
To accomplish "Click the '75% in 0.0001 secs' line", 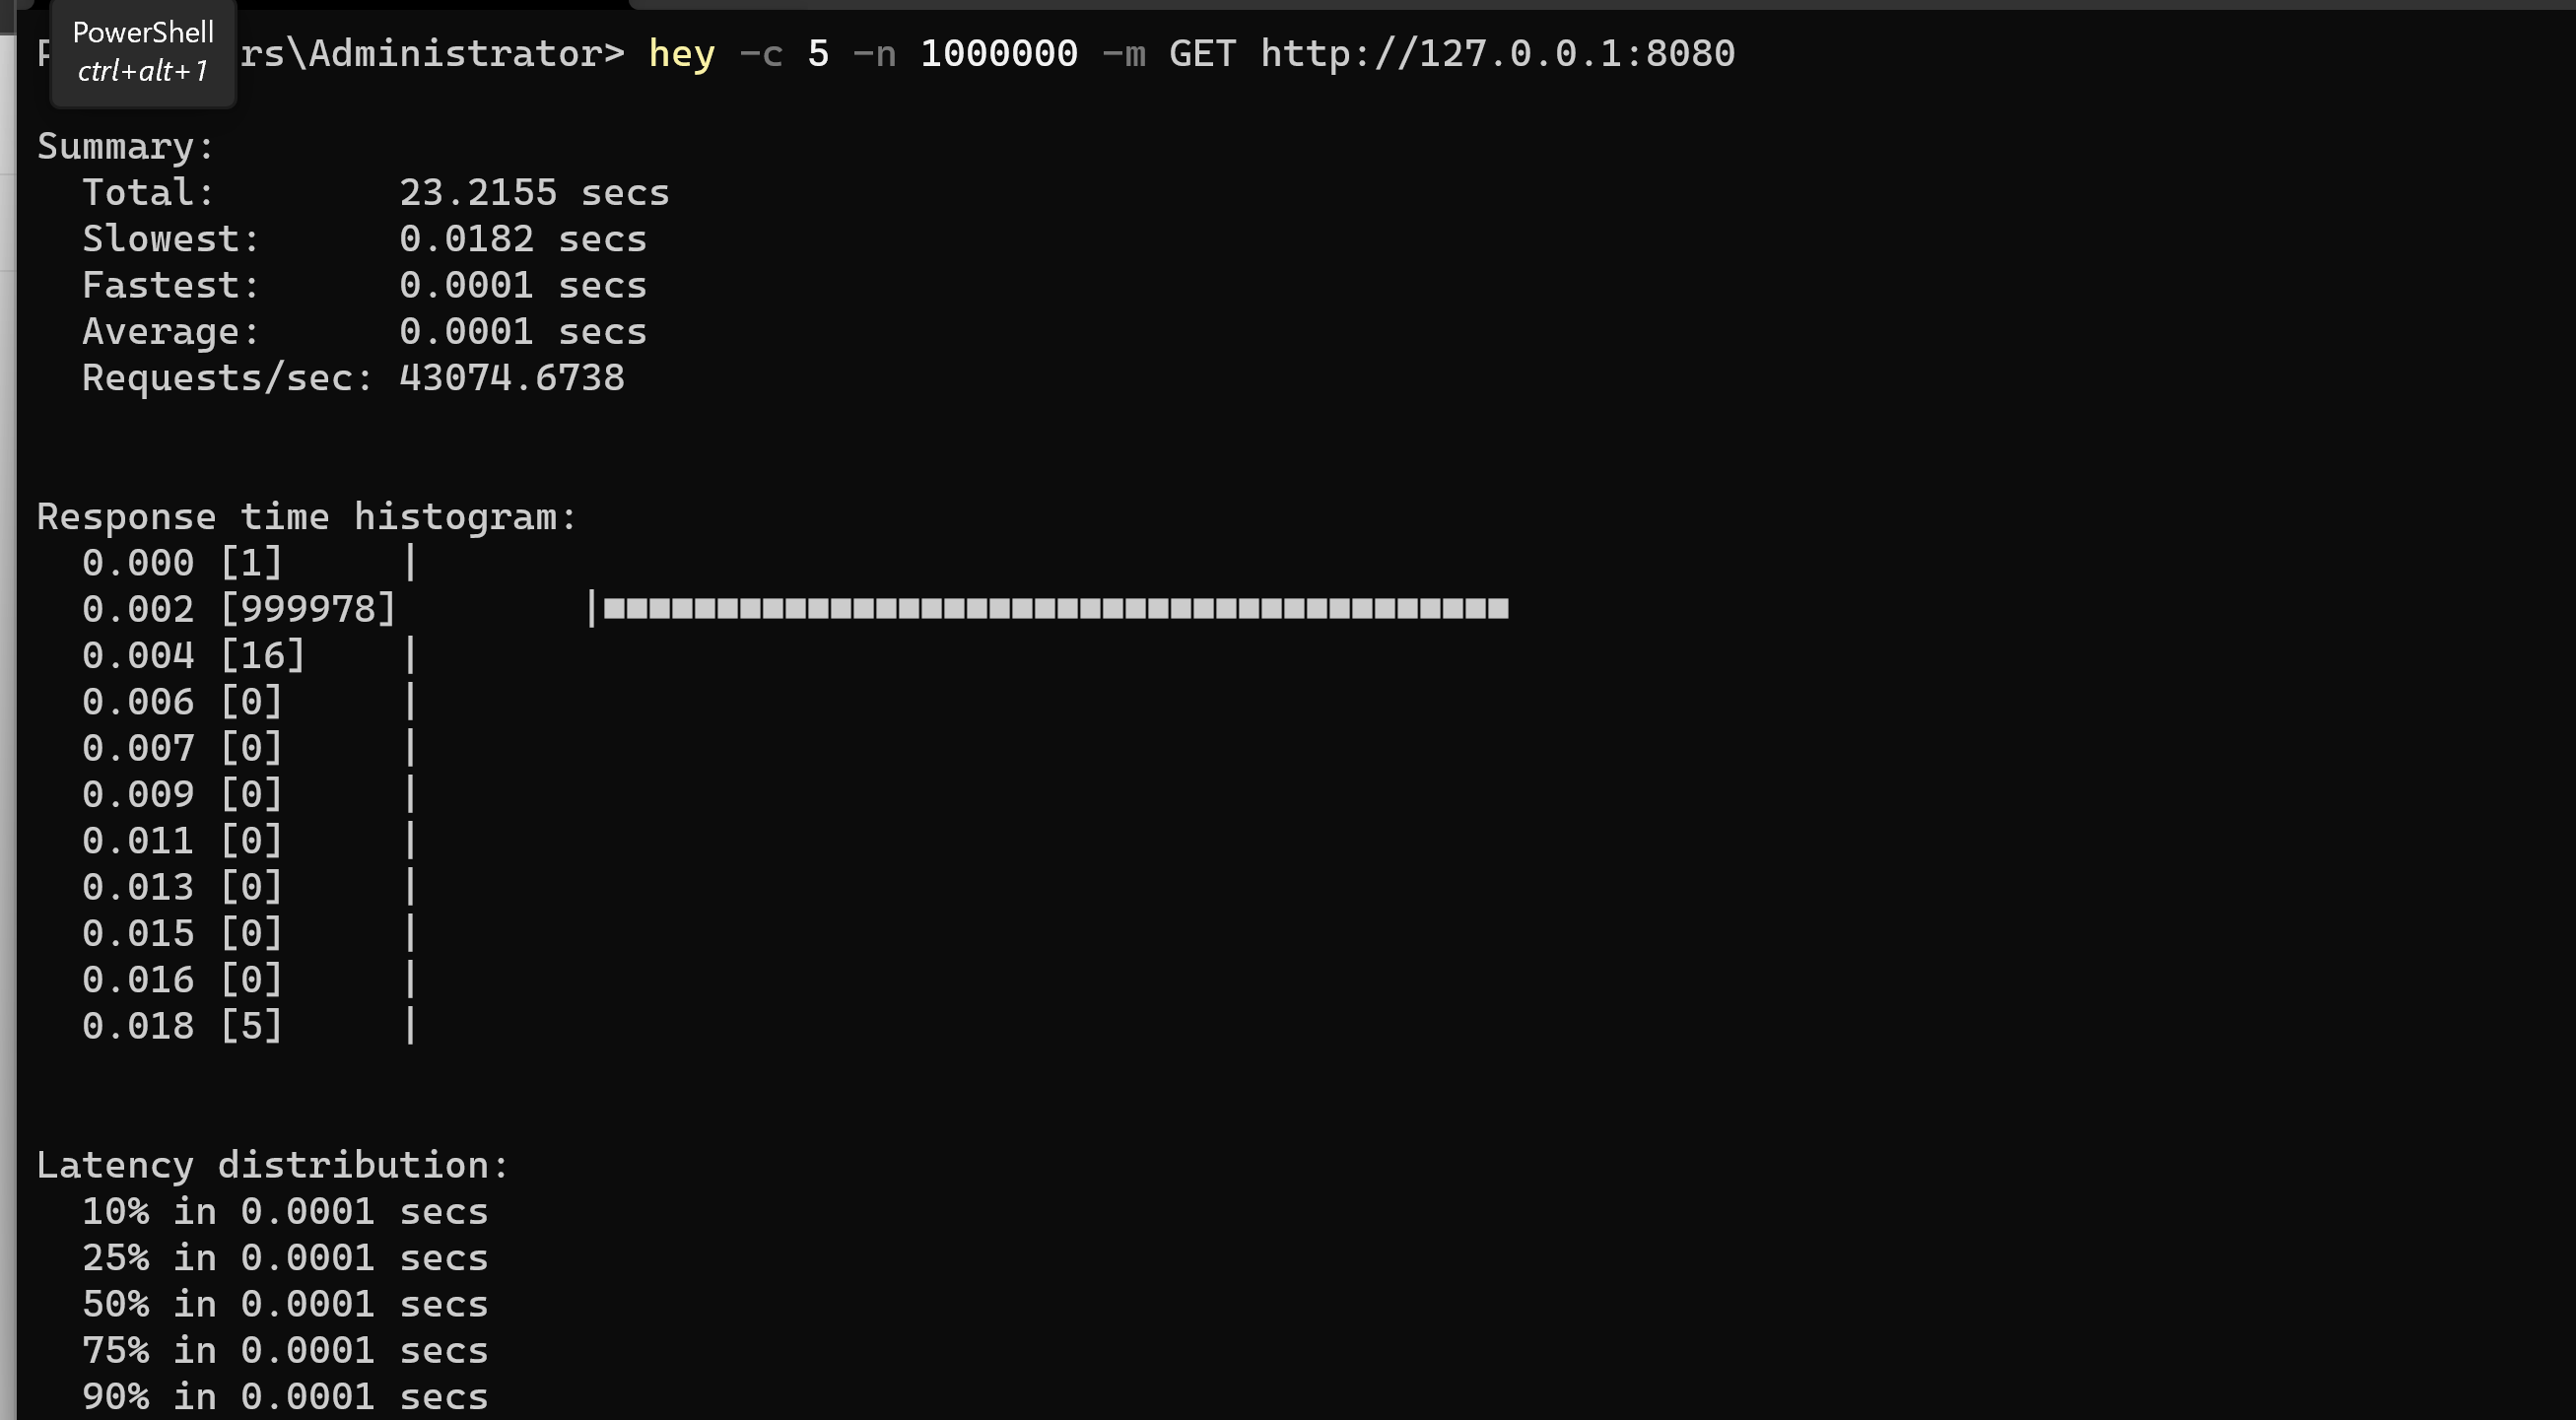I will [285, 1351].
